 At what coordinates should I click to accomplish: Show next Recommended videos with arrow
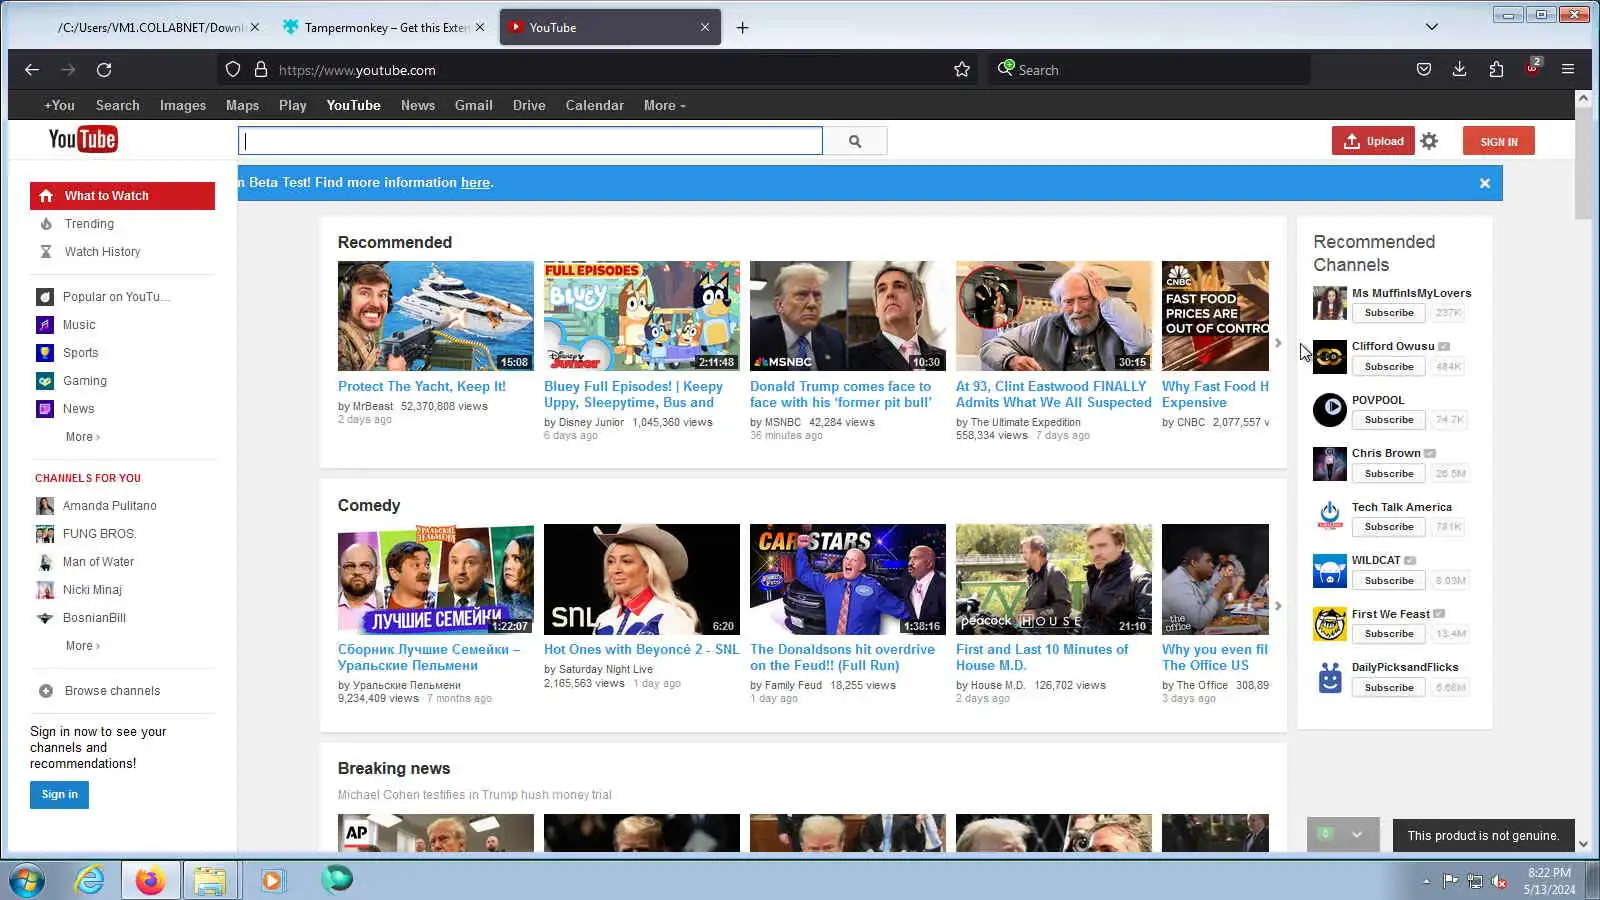(x=1278, y=343)
